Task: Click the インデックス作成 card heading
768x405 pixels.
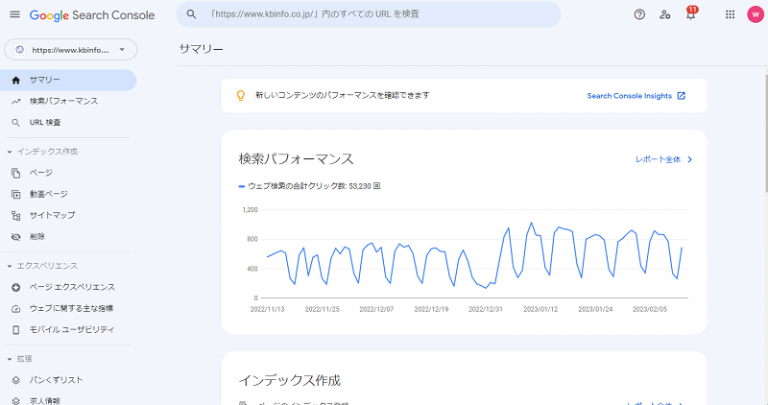Action: [289, 381]
